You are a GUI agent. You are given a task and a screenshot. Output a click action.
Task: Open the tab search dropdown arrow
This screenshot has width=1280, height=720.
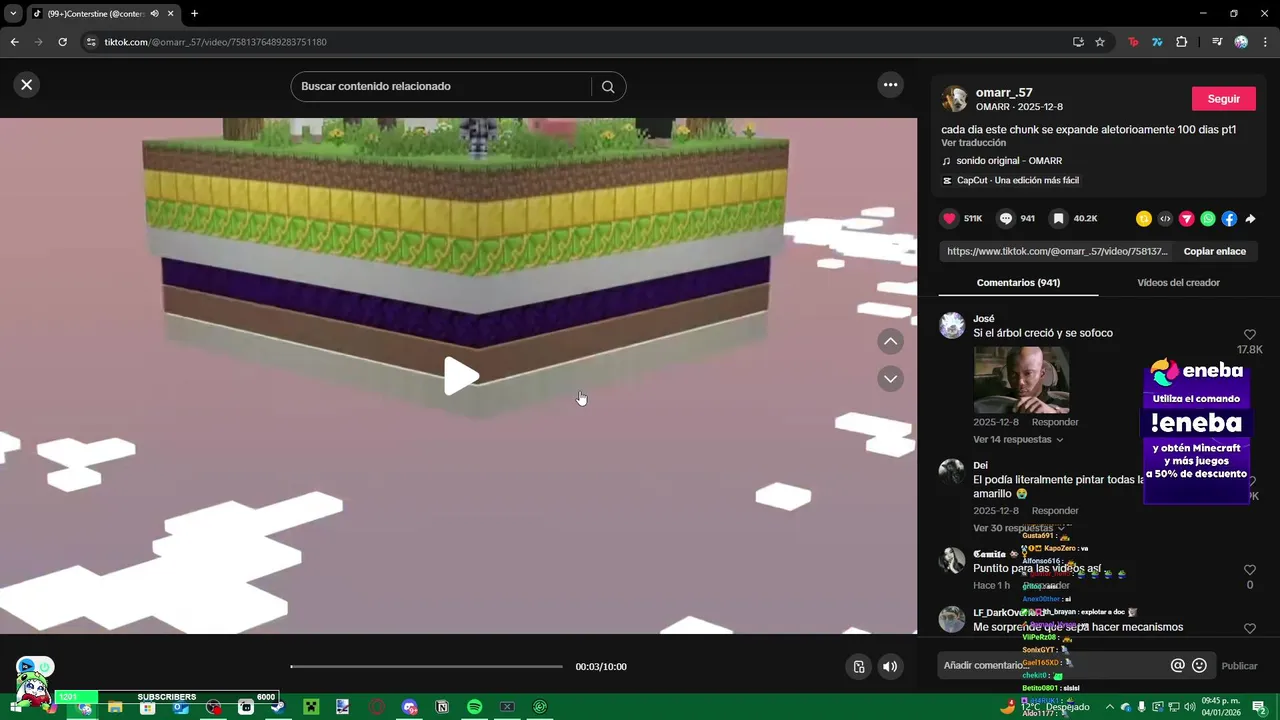13,14
